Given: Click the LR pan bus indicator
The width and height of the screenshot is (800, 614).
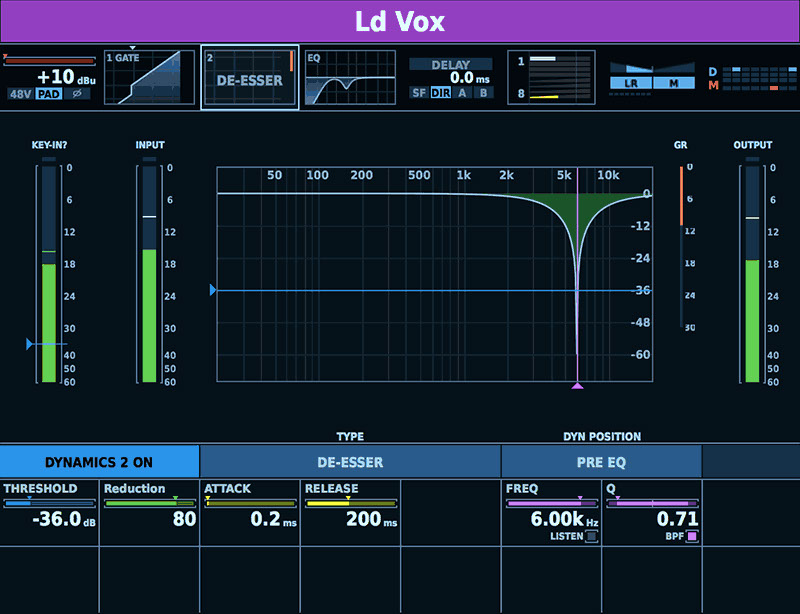Looking at the screenshot, I should point(631,83).
